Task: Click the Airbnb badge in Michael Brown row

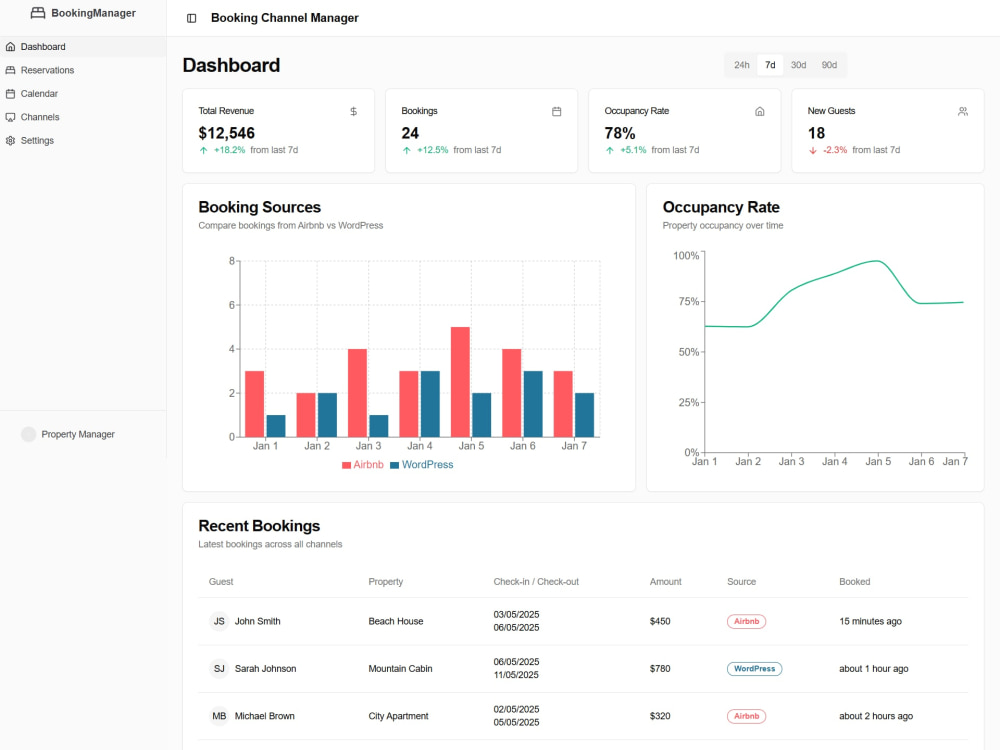Action: (x=746, y=716)
